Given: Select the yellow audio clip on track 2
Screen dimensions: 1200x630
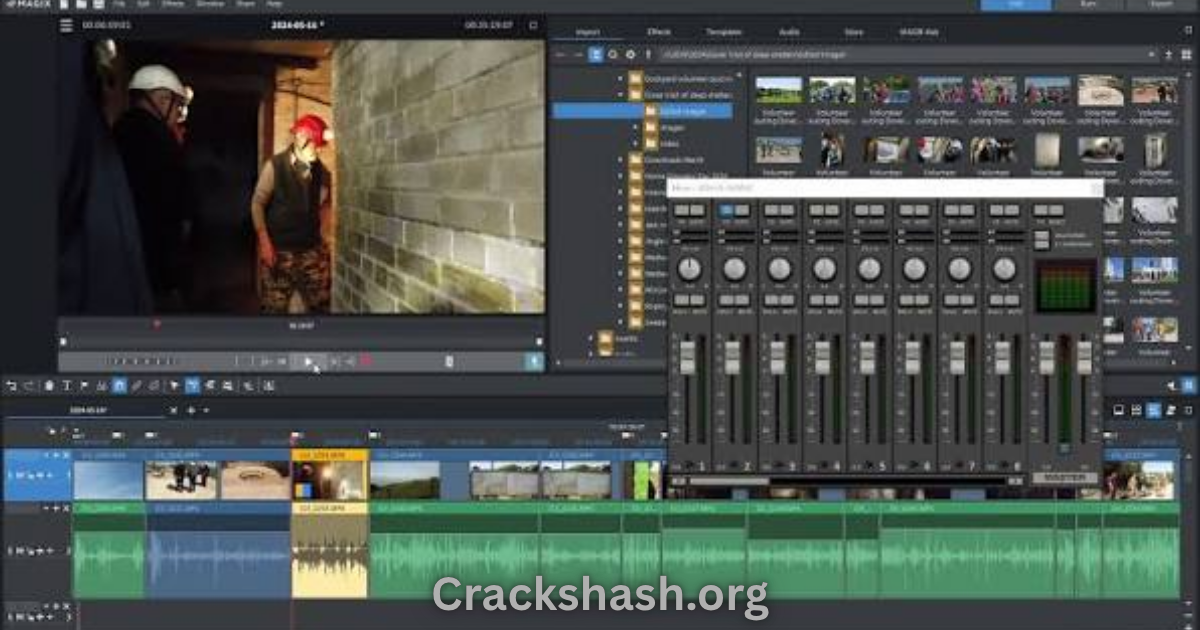Looking at the screenshot, I should click(x=330, y=551).
